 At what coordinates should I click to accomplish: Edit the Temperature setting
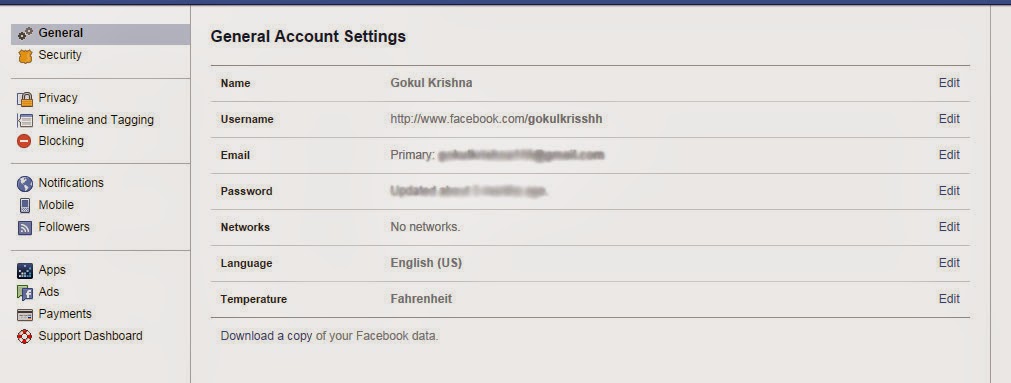click(949, 299)
